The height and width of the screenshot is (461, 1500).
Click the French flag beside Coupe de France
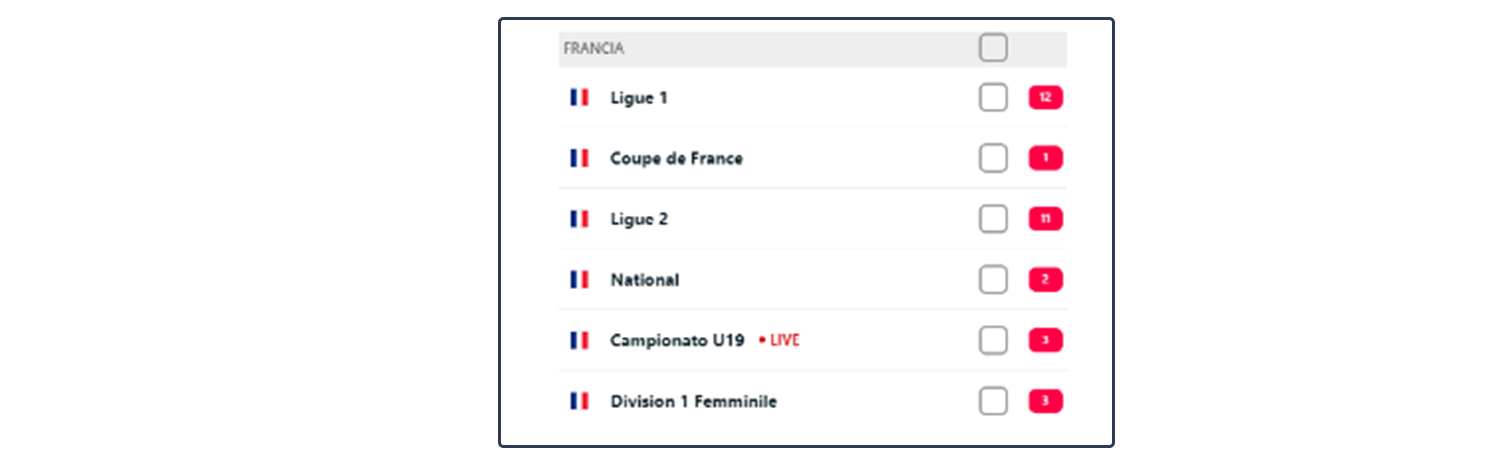click(579, 158)
